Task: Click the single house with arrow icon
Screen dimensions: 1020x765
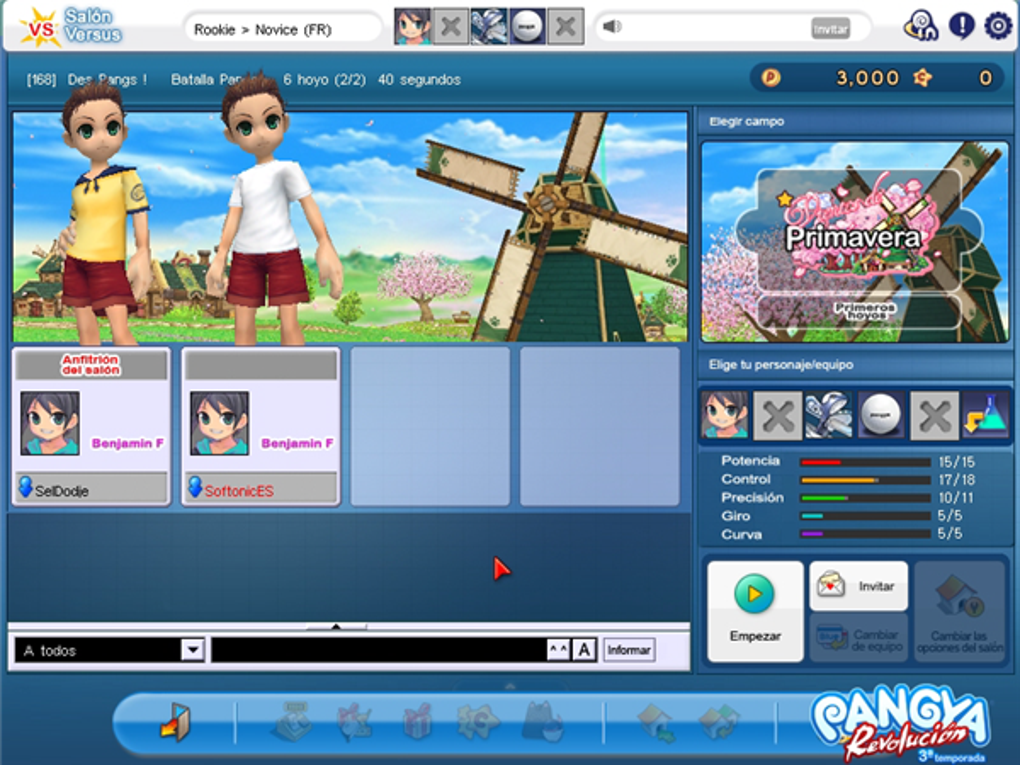Action: tap(657, 723)
